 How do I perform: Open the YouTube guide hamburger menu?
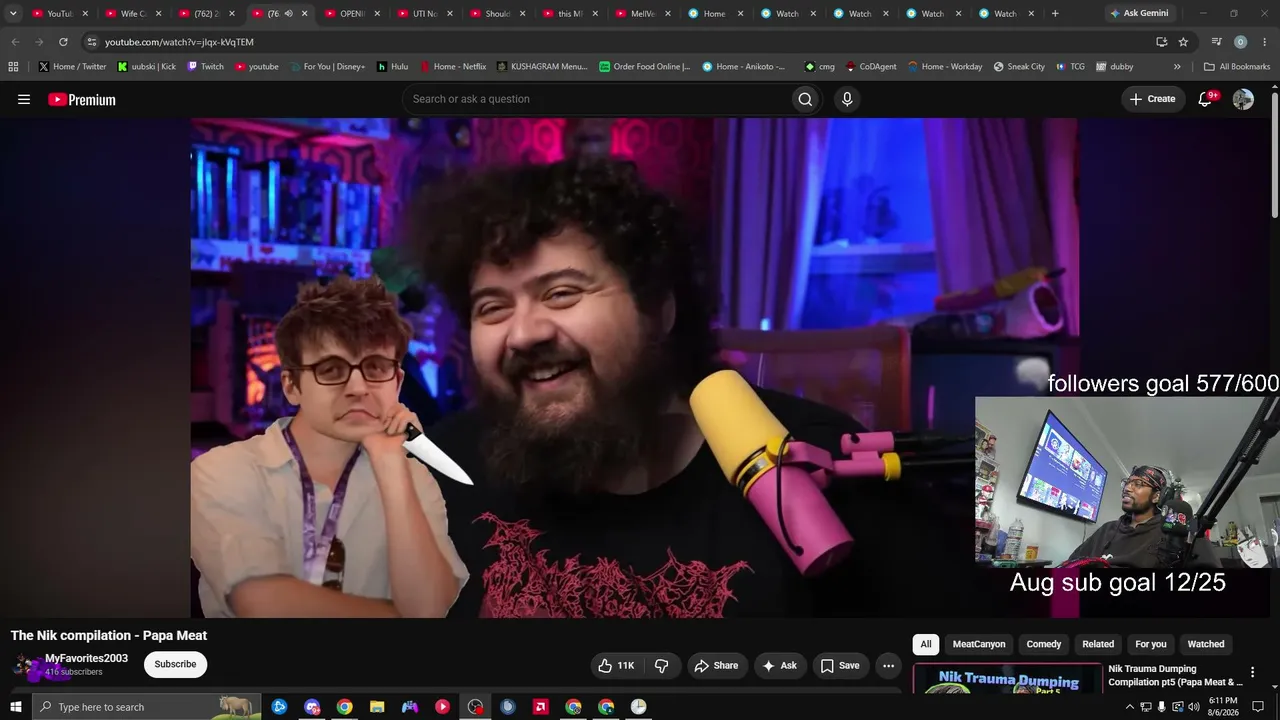(24, 99)
